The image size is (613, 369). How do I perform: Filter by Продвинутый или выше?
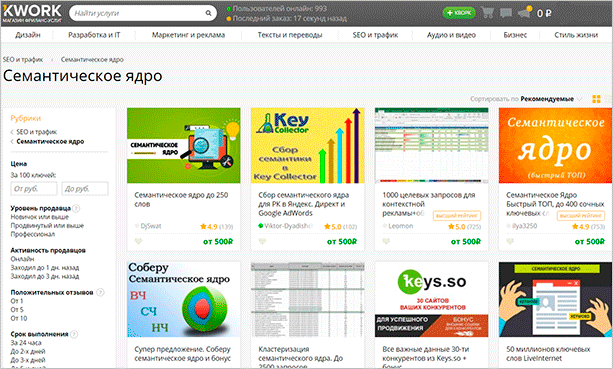[x=47, y=226]
